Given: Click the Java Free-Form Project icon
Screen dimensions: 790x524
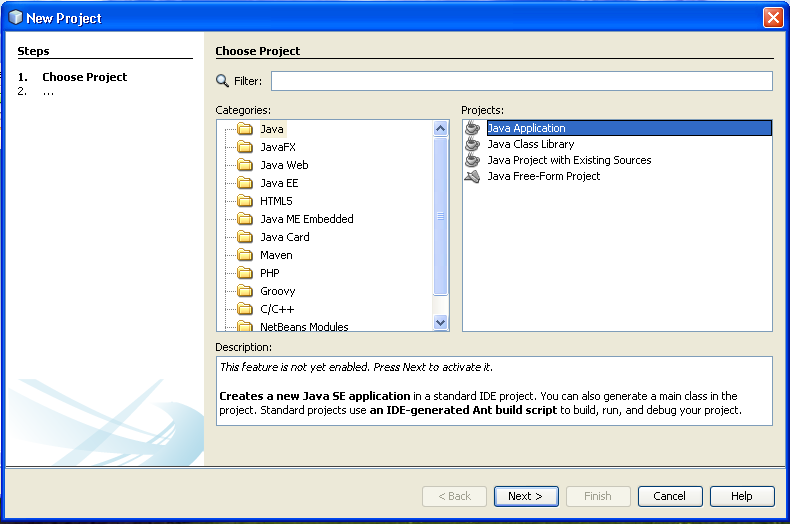Looking at the screenshot, I should (x=473, y=176).
